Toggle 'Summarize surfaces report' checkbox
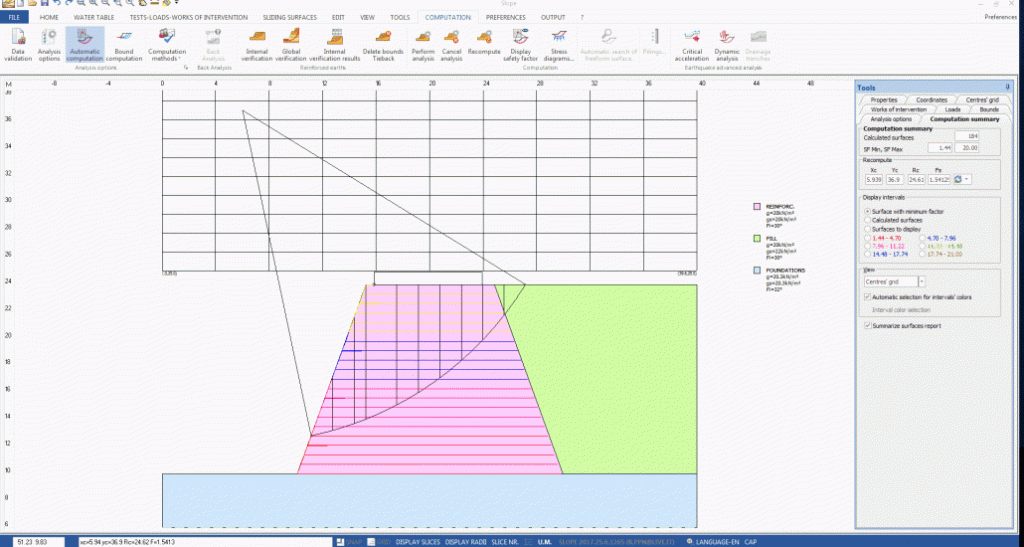The image size is (1024, 547). click(866, 325)
